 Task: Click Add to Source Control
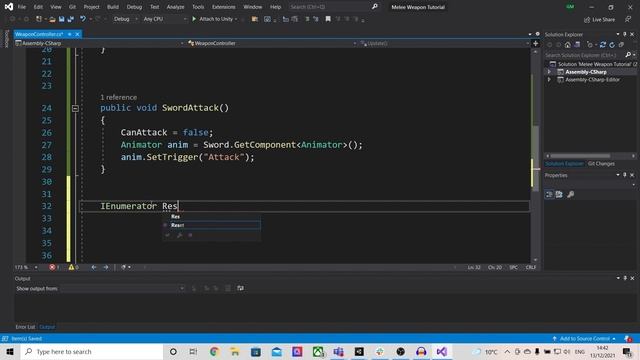coord(584,339)
